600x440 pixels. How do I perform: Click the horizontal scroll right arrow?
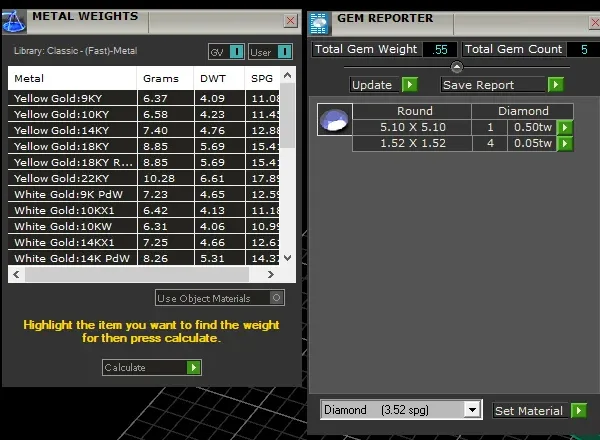pos(271,274)
